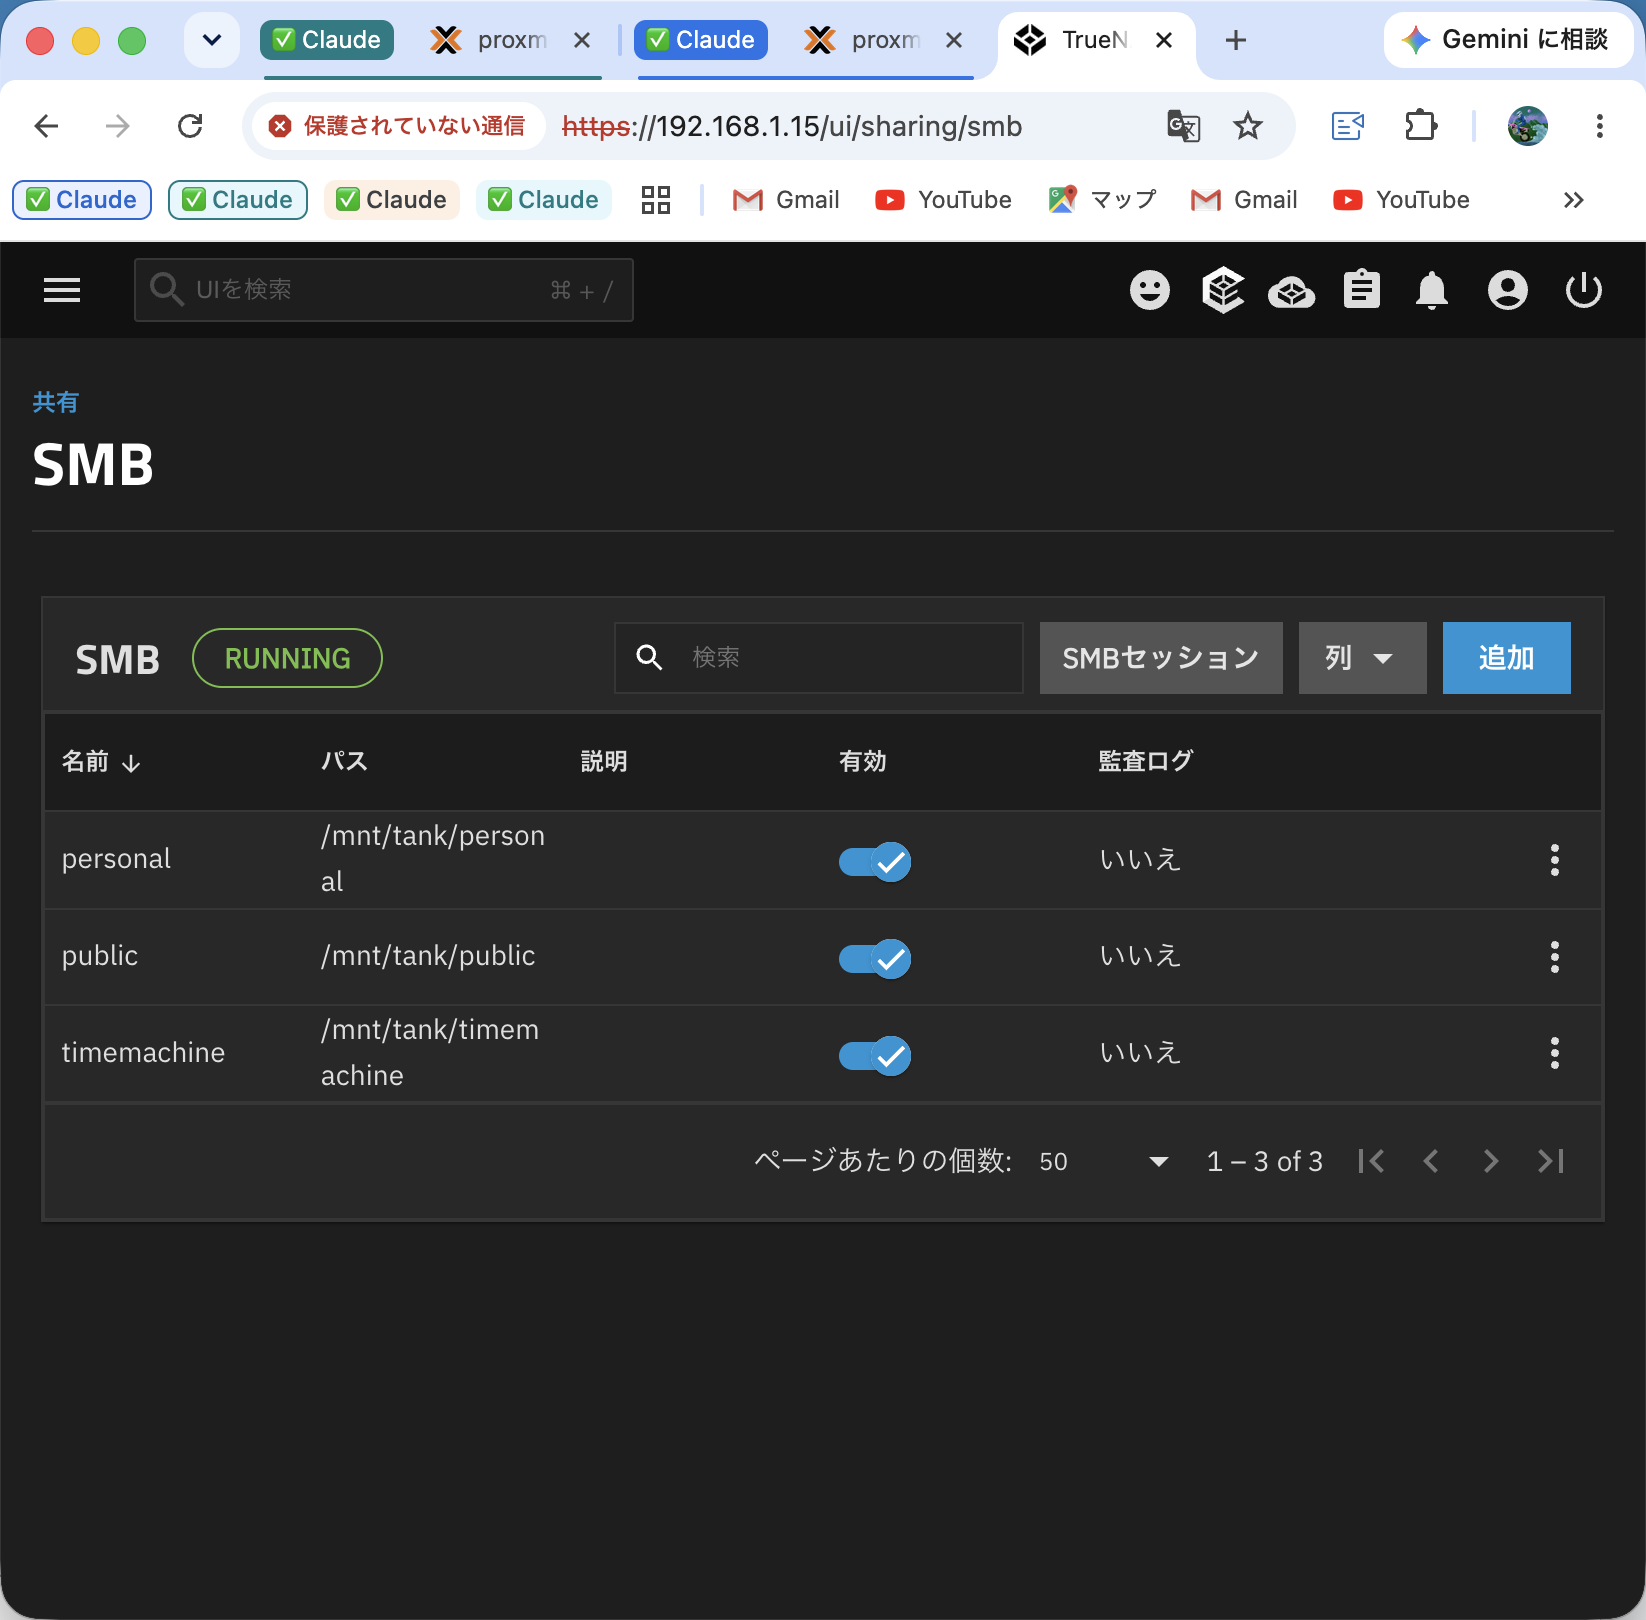Click the personal share name cell
The width and height of the screenshot is (1646, 1620).
pyautogui.click(x=116, y=860)
